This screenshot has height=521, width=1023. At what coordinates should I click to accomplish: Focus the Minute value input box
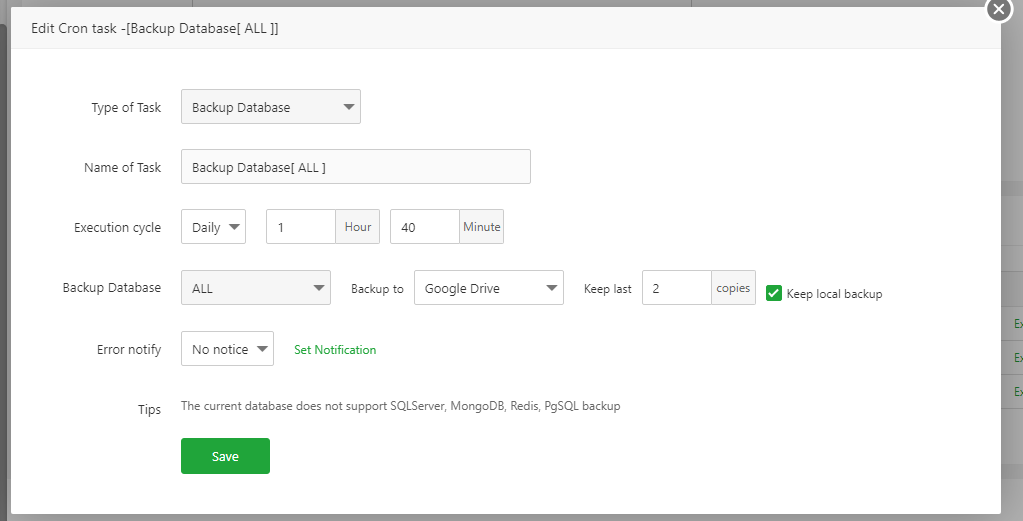click(x=424, y=227)
